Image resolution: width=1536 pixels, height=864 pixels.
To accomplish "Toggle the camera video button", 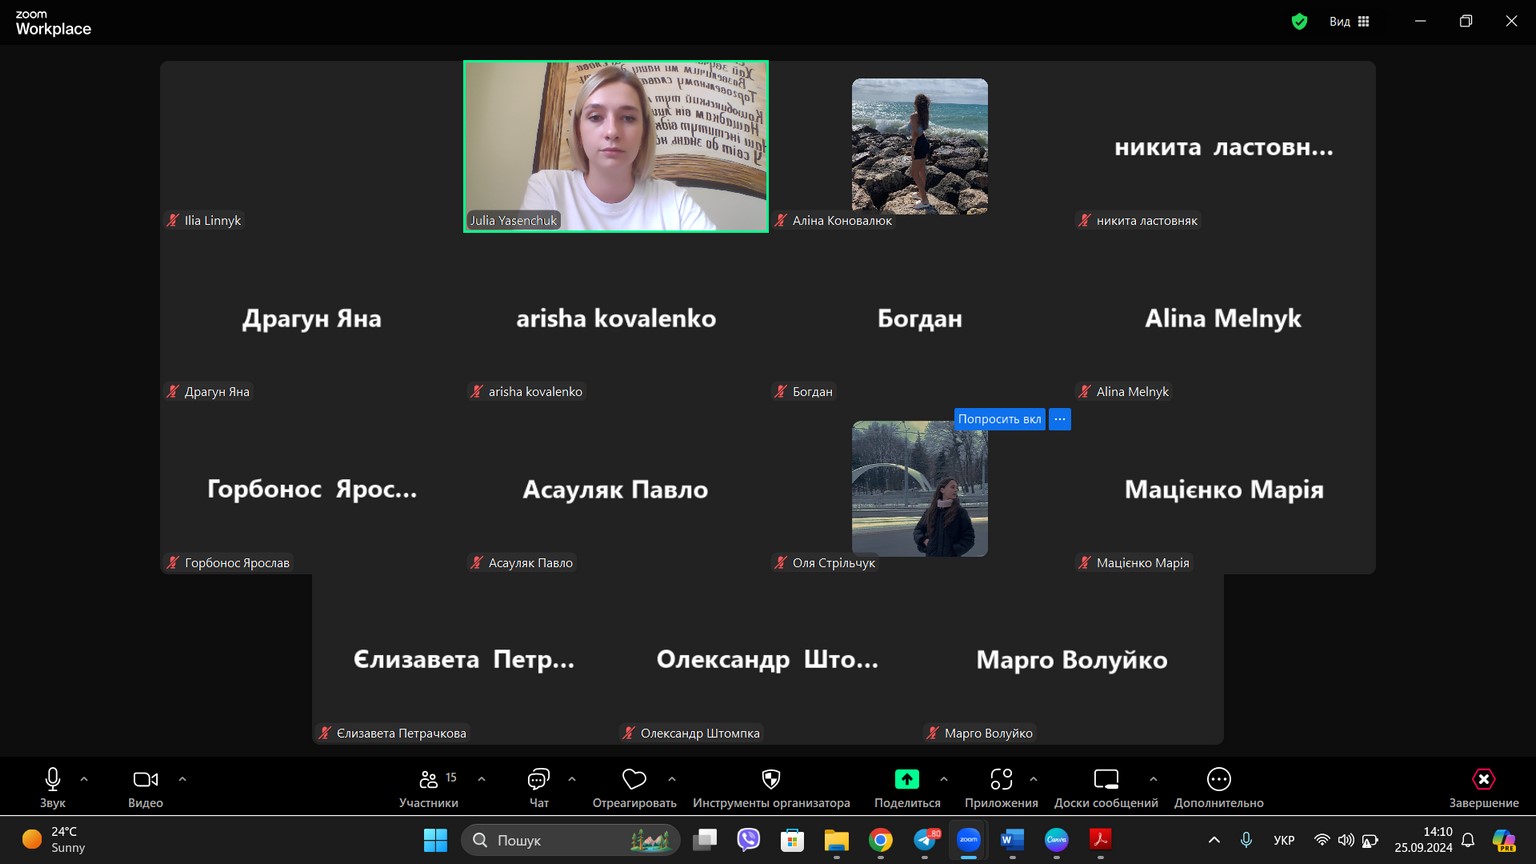I will (145, 780).
